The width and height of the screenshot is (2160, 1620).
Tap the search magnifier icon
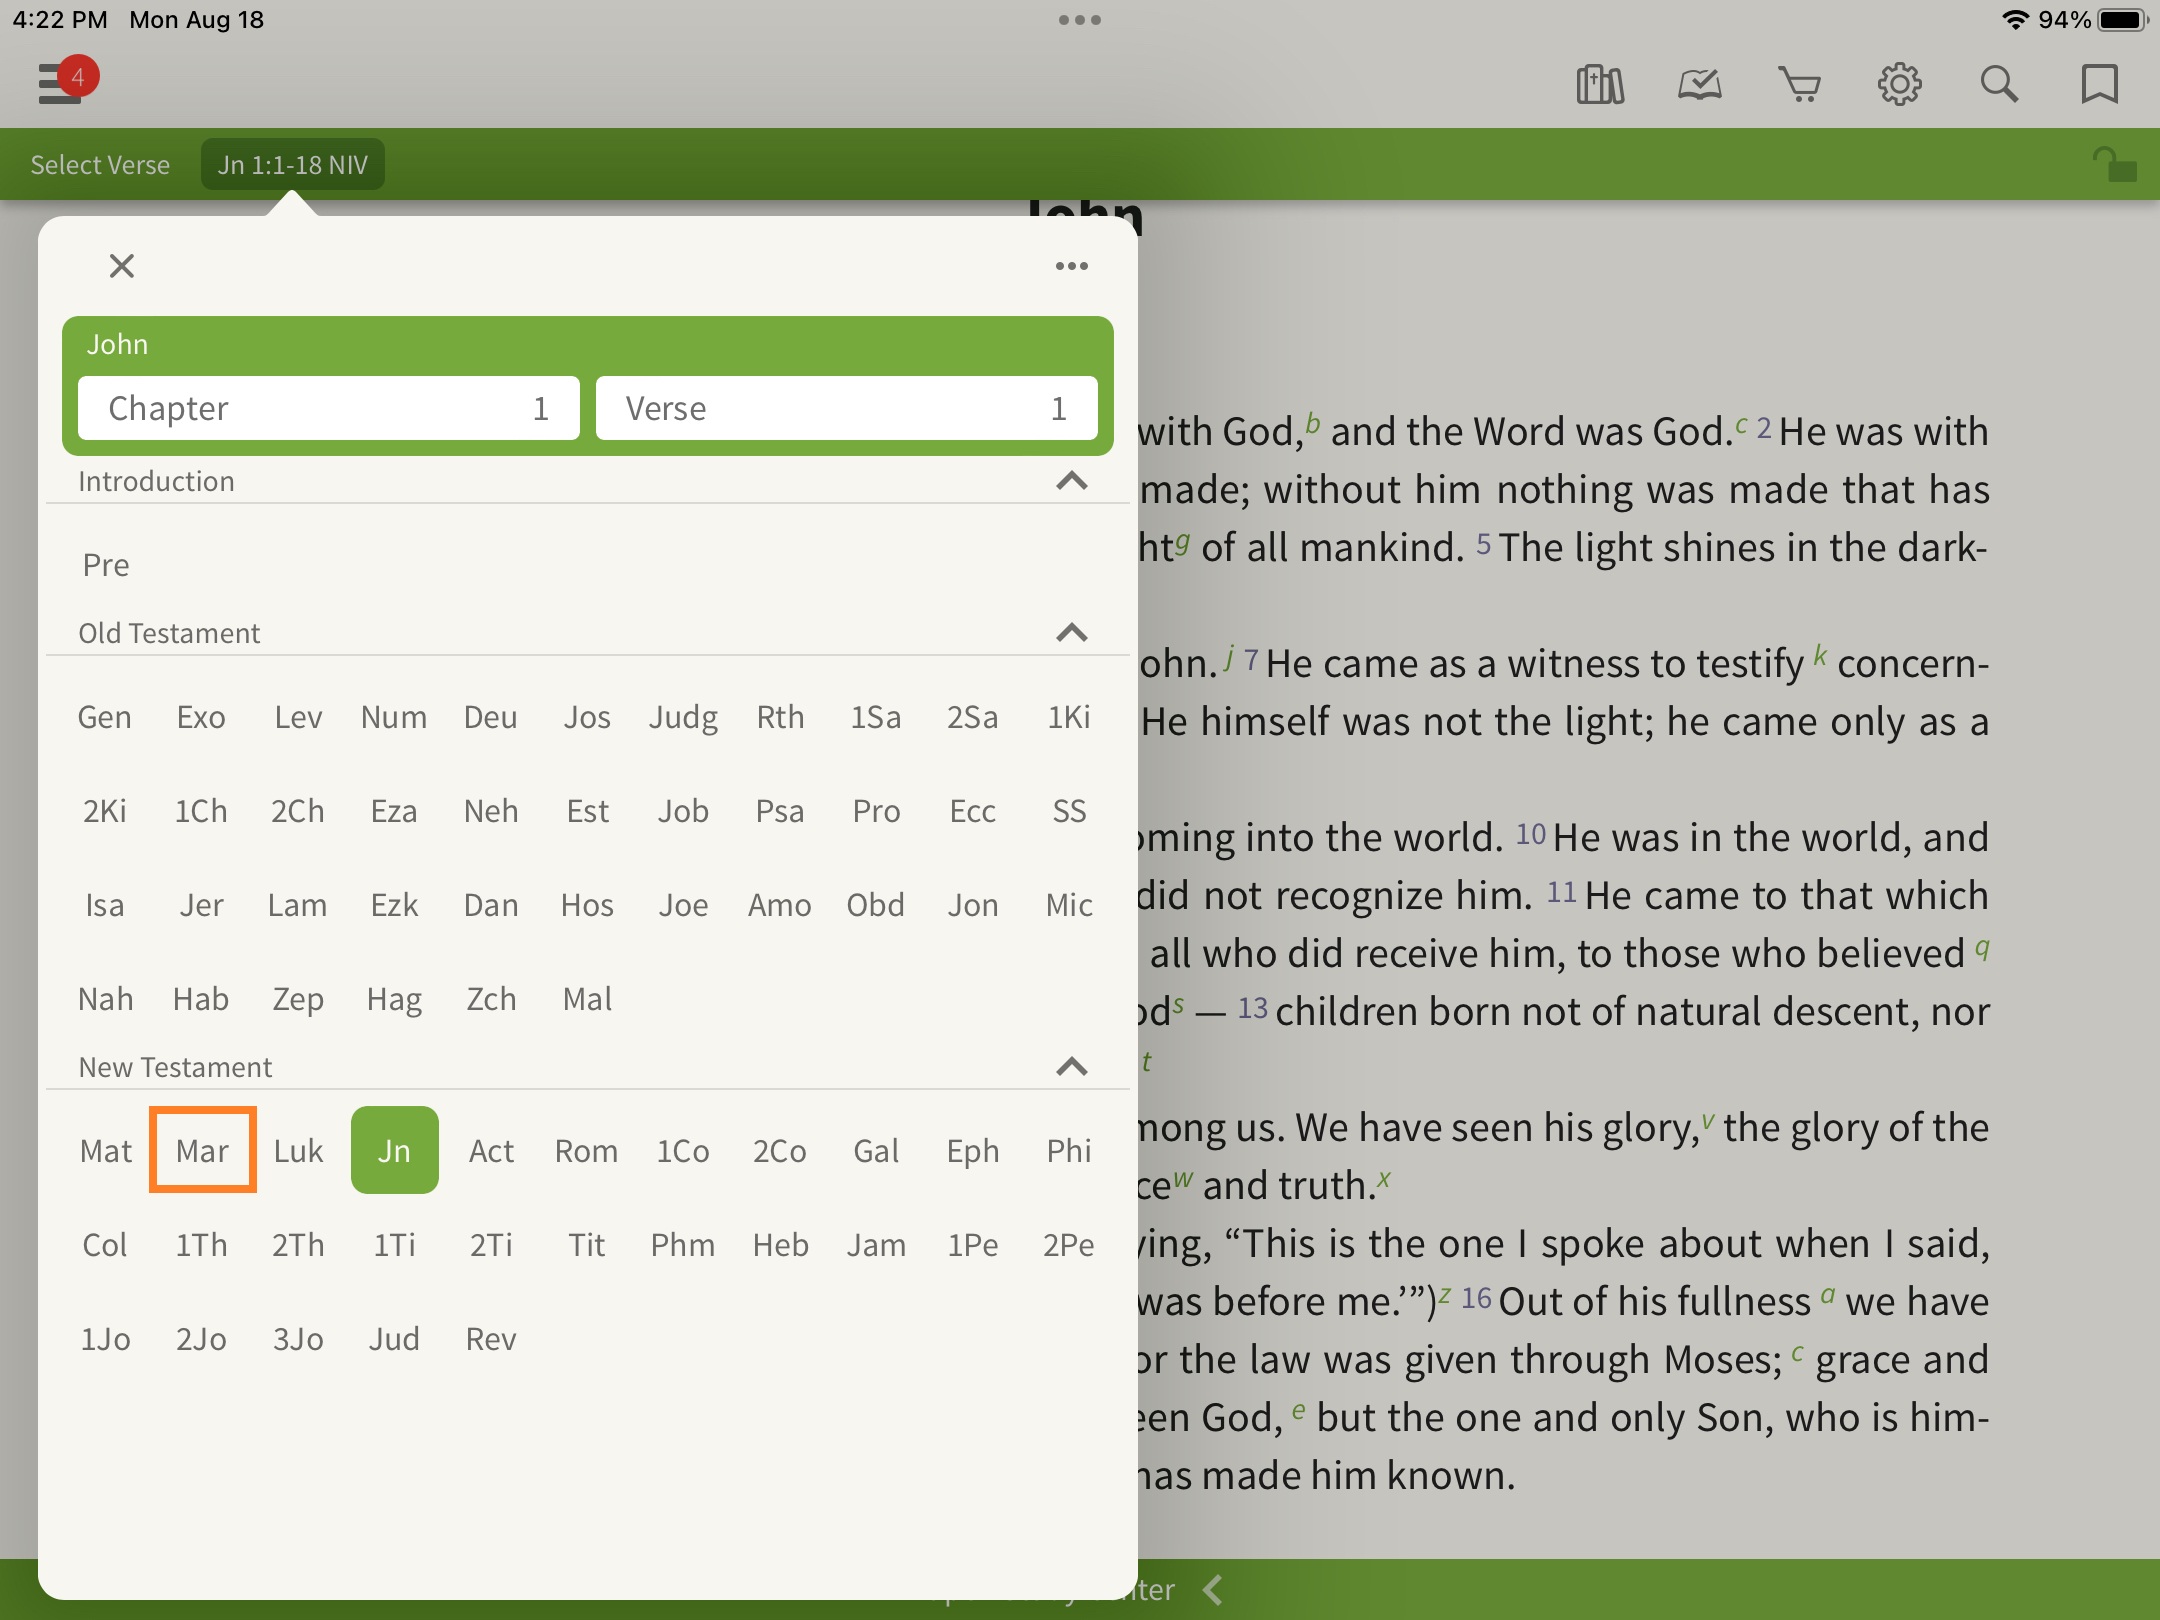coord(1999,84)
